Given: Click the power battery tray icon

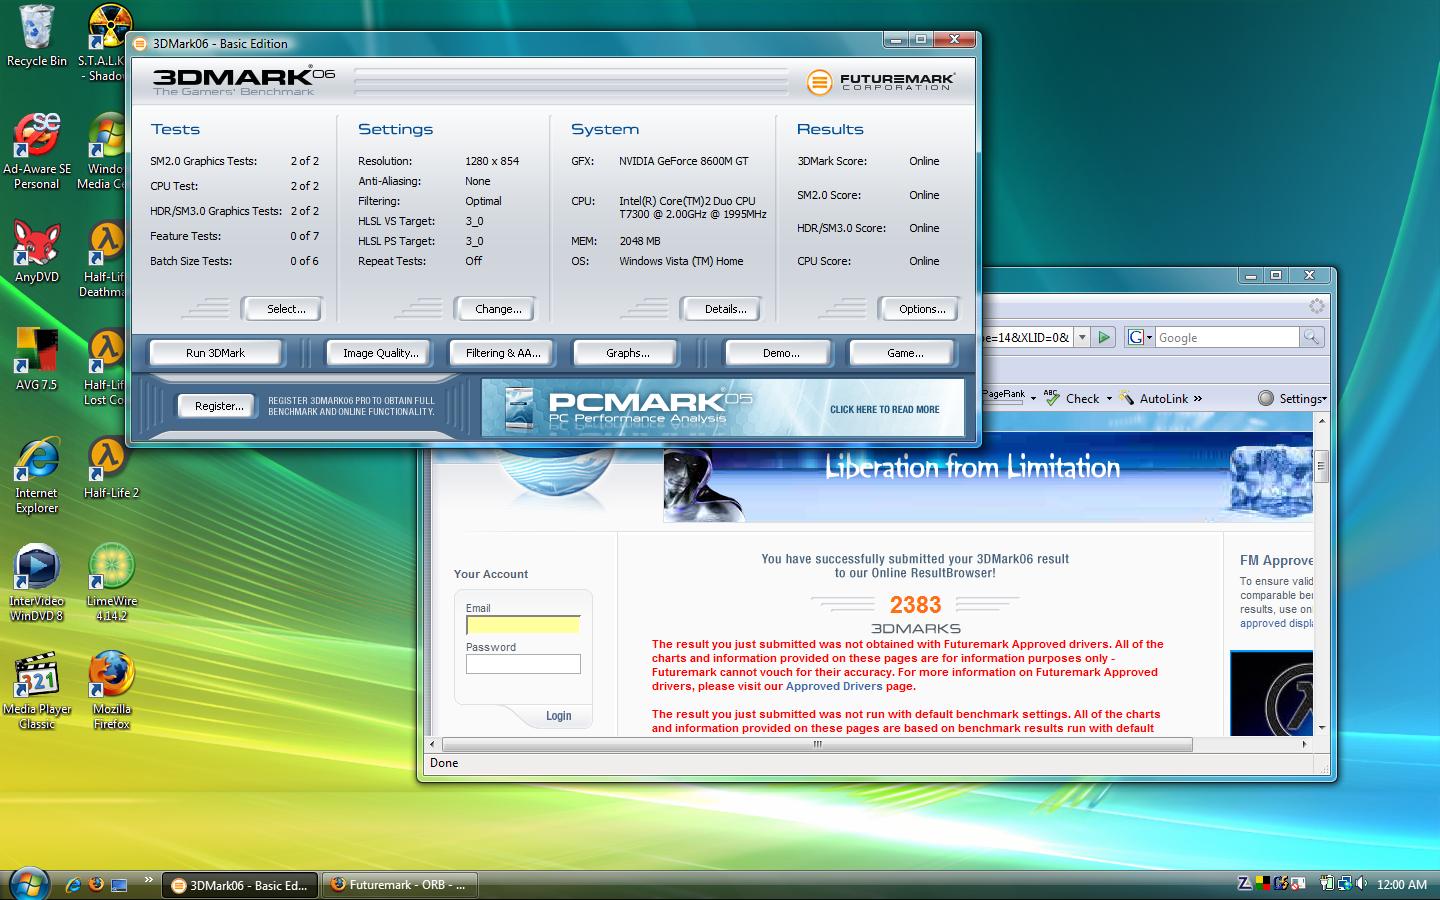Looking at the screenshot, I should pos(1326,884).
